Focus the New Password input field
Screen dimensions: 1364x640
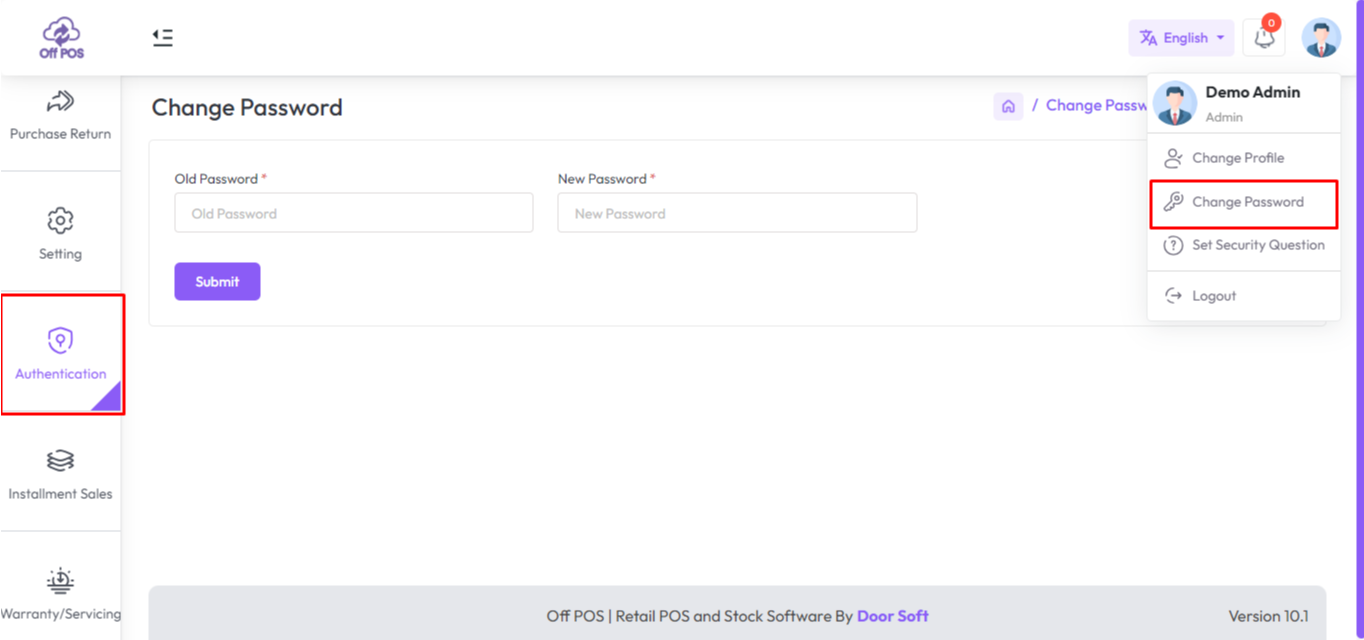[737, 213]
